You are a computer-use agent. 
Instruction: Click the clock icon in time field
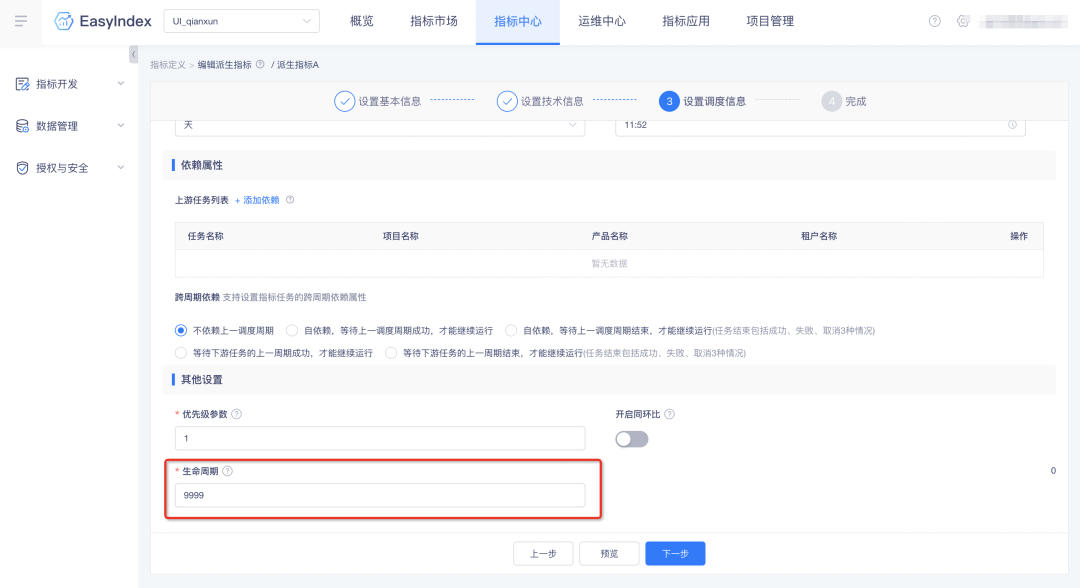tap(1012, 125)
